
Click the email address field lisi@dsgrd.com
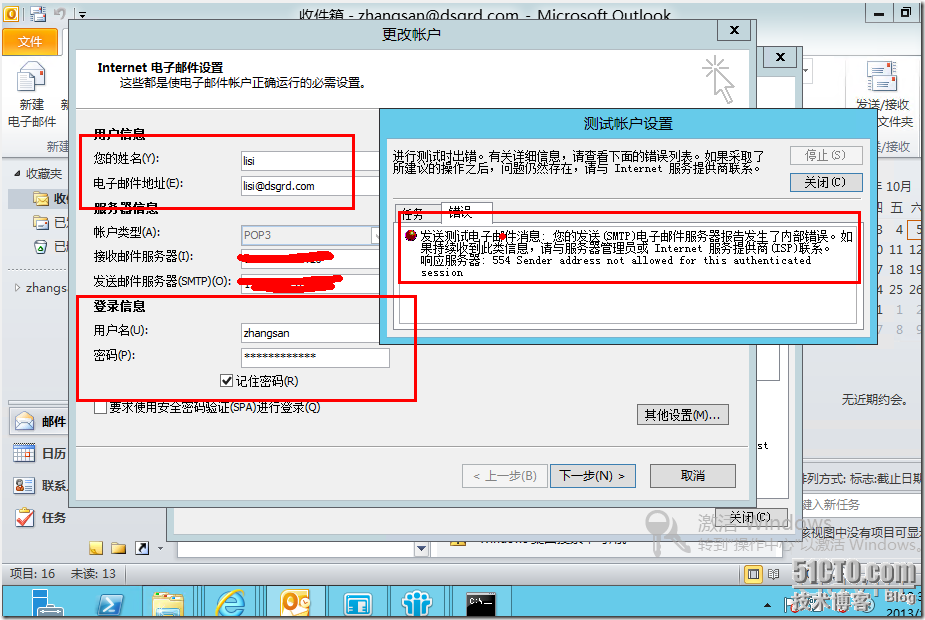310,186
